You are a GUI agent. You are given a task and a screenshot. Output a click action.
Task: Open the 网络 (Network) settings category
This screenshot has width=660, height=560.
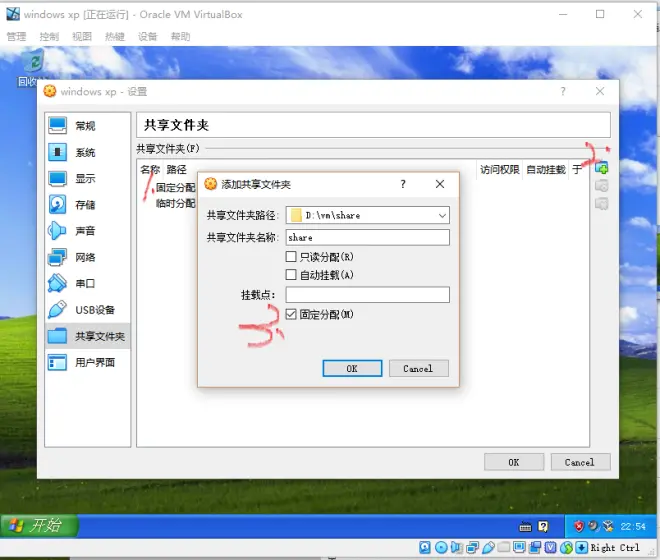87,257
